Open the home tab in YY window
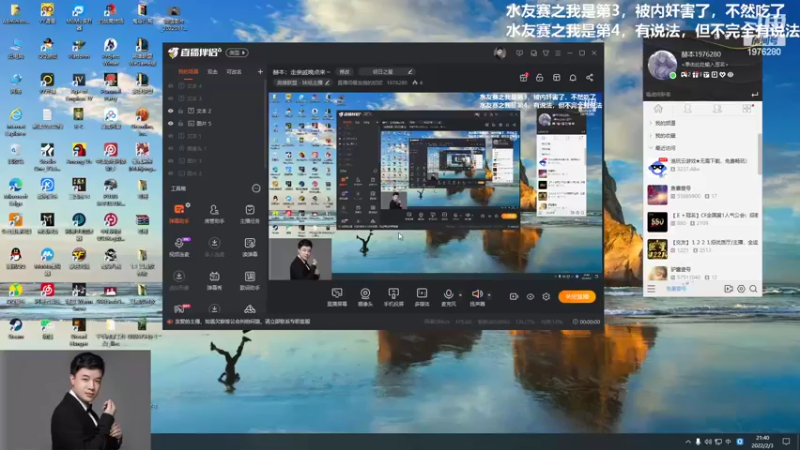The image size is (800, 450). (x=658, y=109)
